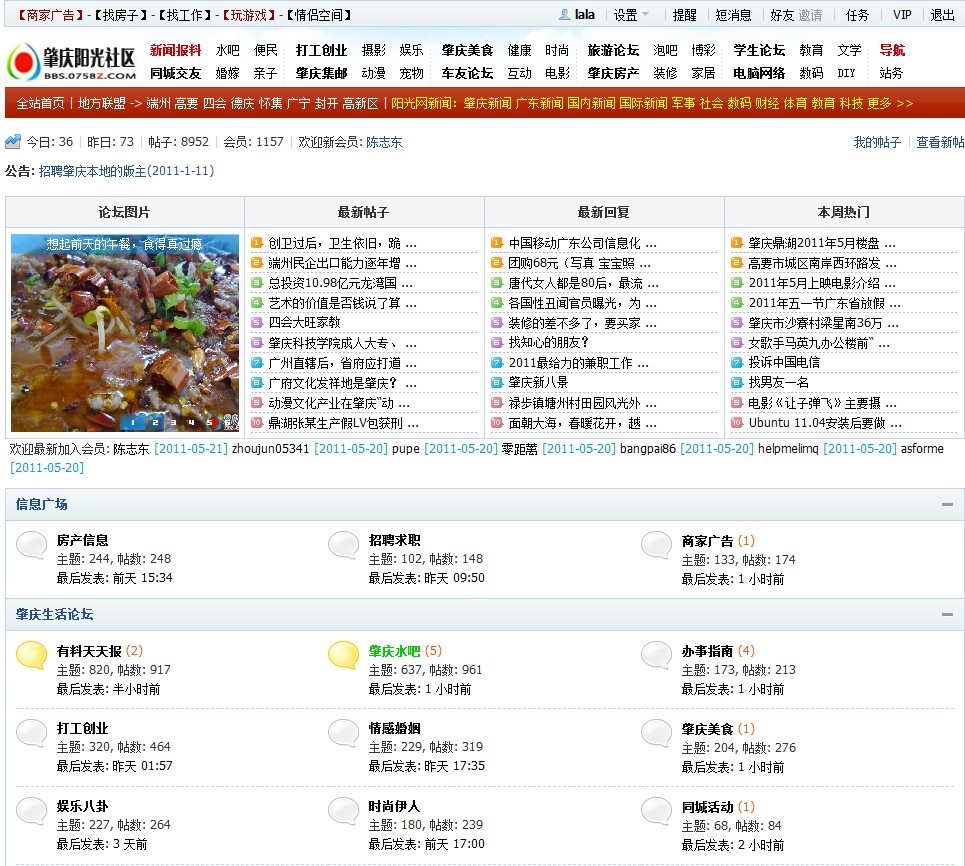The image size is (965, 866).
Task: Click the 打工创业 forum bubble icon
Action: (x=31, y=732)
